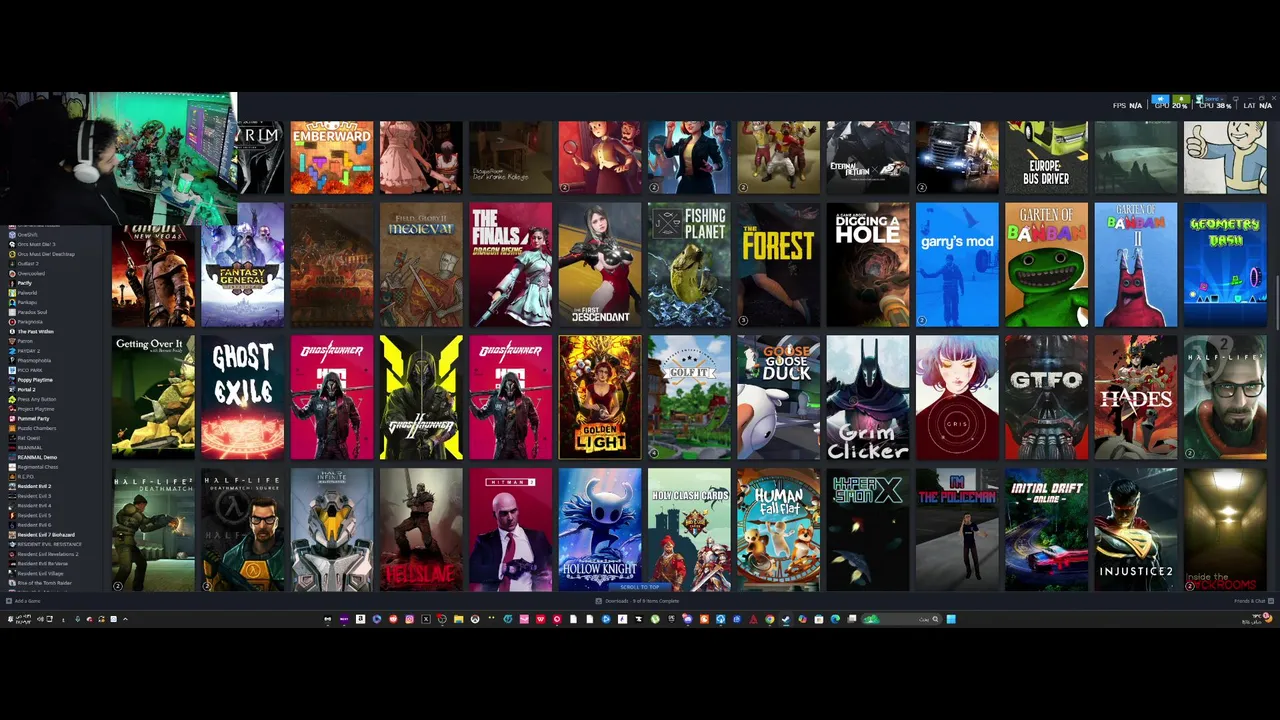Select the Hitman cover
Viewport: 1280px width, 720px height.
coord(510,530)
